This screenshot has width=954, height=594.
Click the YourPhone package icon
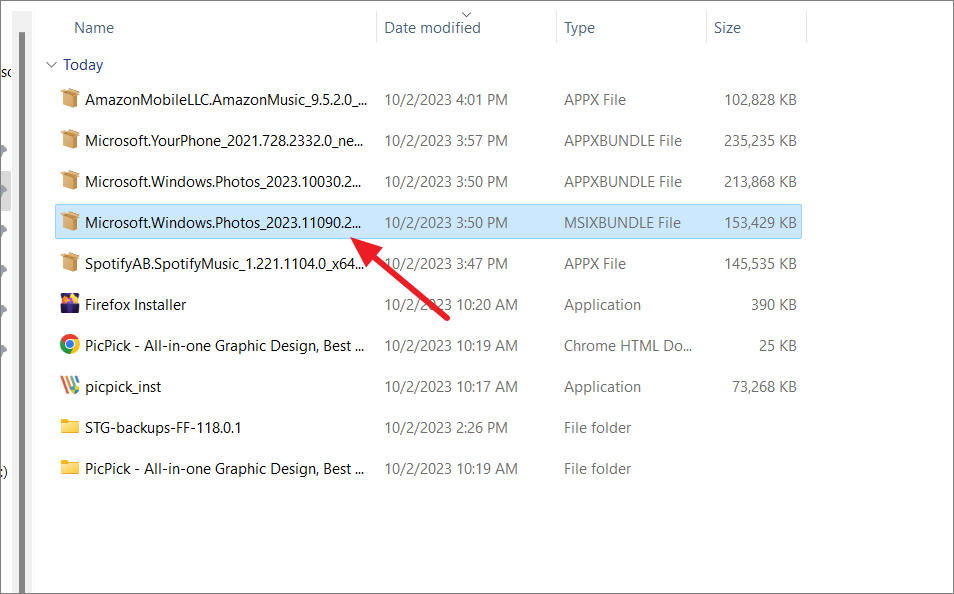(70, 139)
